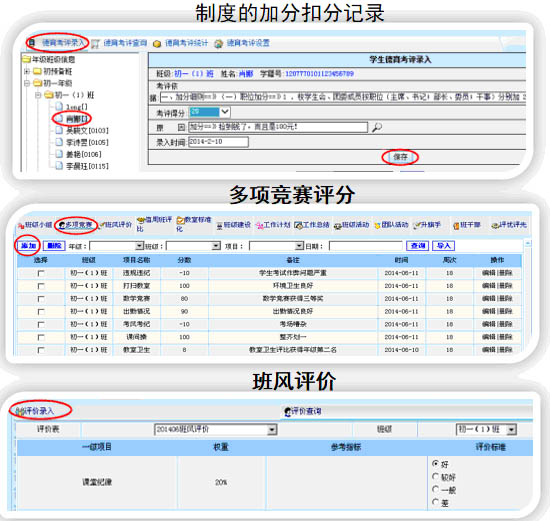Click the 保存 button
The width and height of the screenshot is (550, 521).
point(400,157)
